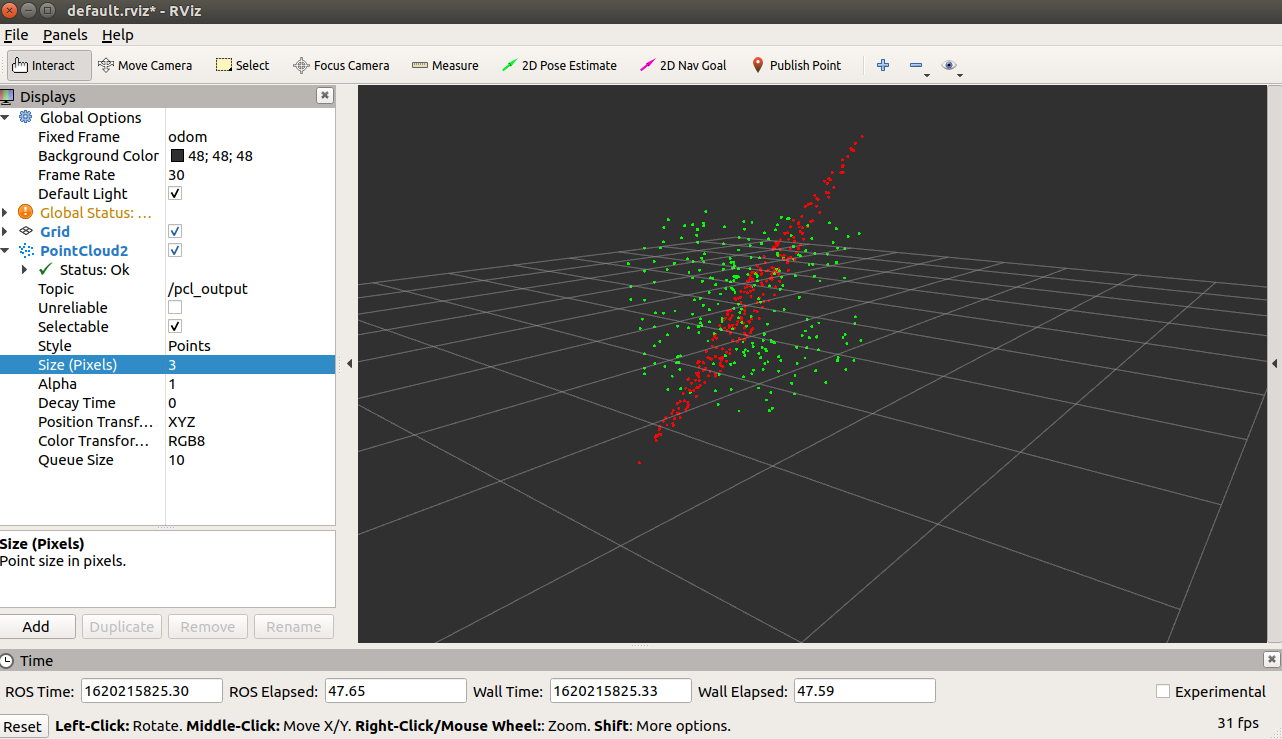Screen dimensions: 1282x739
Task: Open the Style Points dropdown
Action: [x=250, y=345]
